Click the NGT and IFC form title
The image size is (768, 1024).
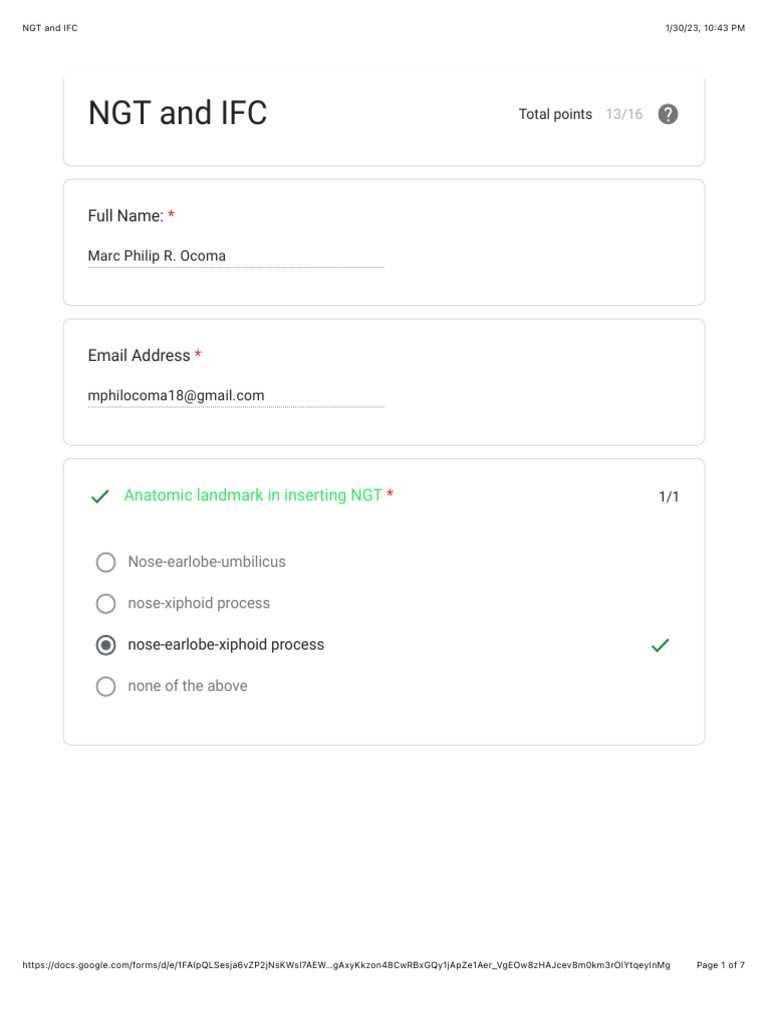click(x=178, y=113)
